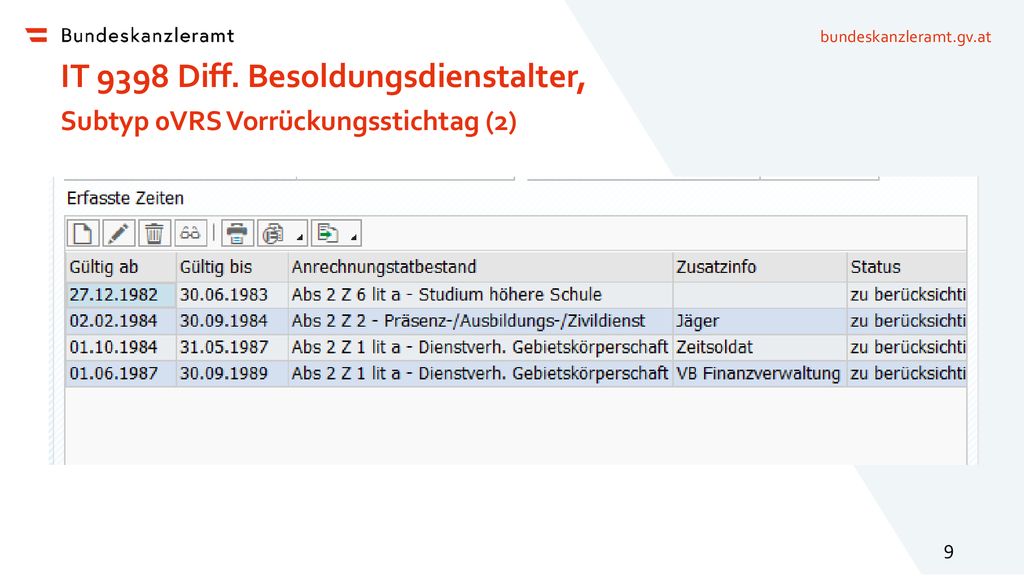Viewport: 1024px width, 576px height.
Task: Click the Präsenz-/Ausbildungs-/Zivildienst entry
Action: [480, 321]
